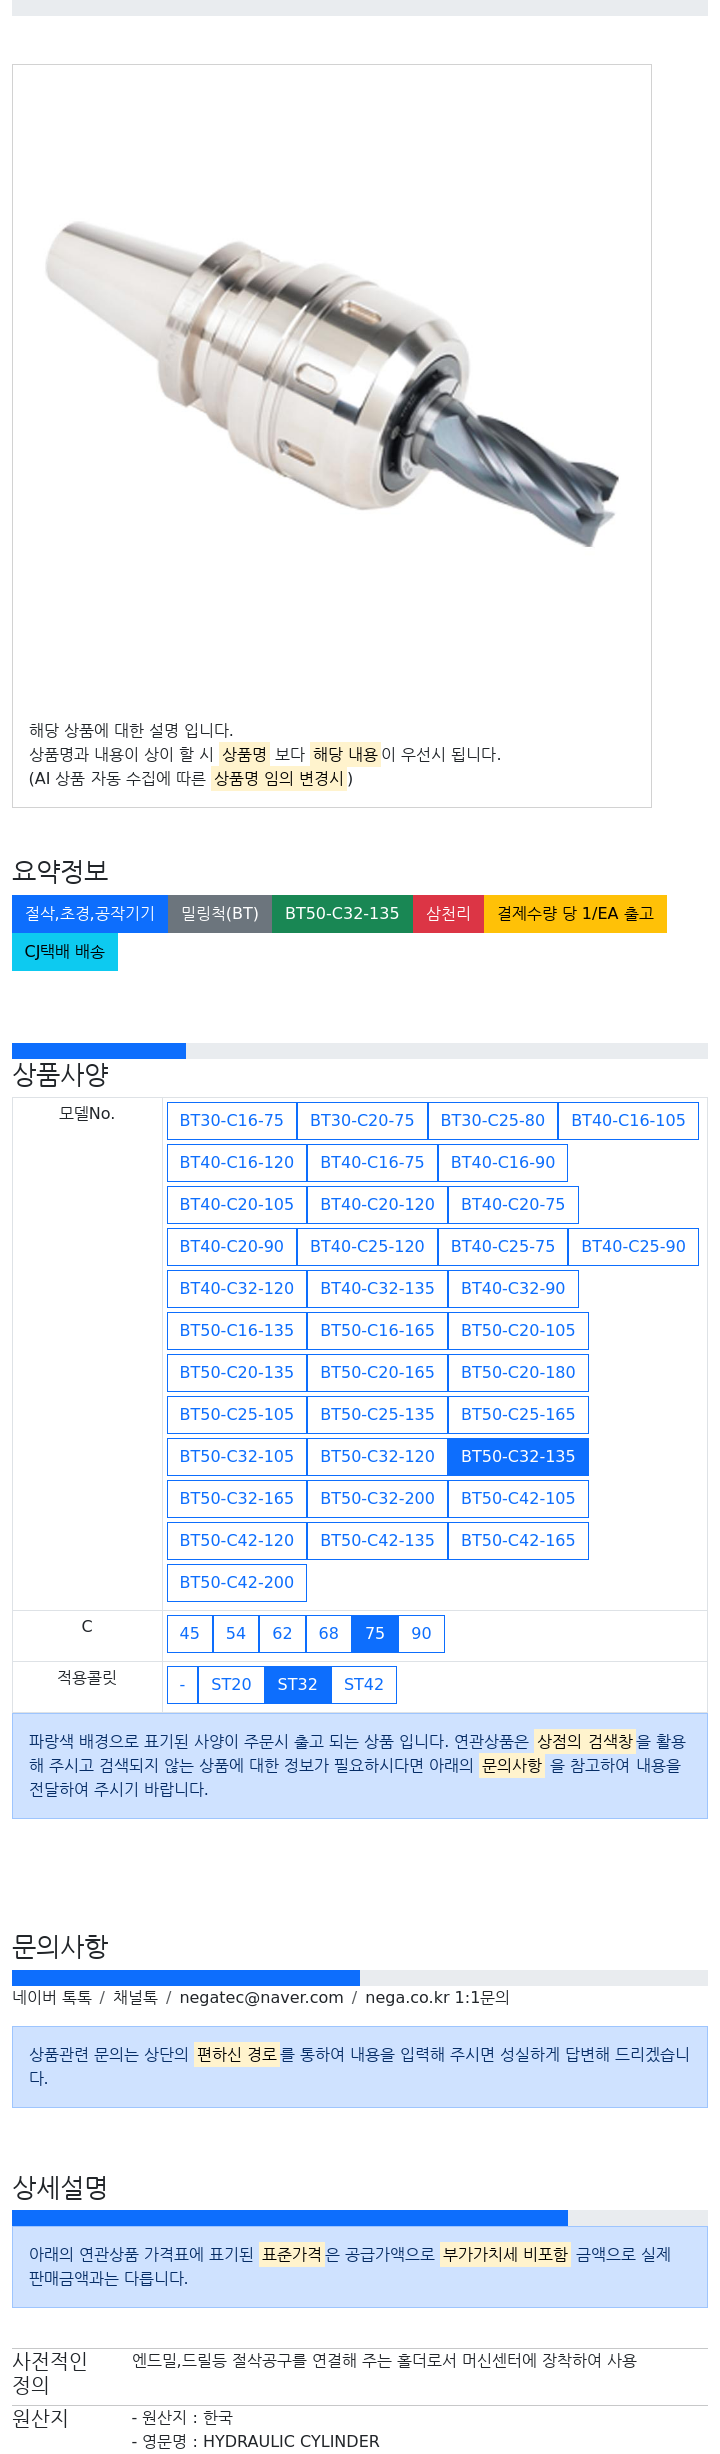This screenshot has height=2454, width=720.
Task: Click the yellow 1/EA 출고 badge
Action: pyautogui.click(x=575, y=913)
